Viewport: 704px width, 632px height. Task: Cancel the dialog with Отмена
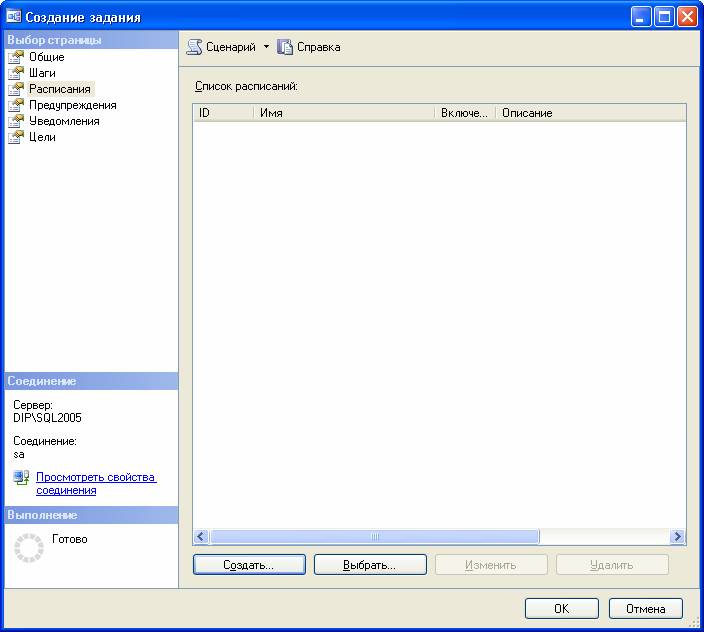tap(645, 608)
